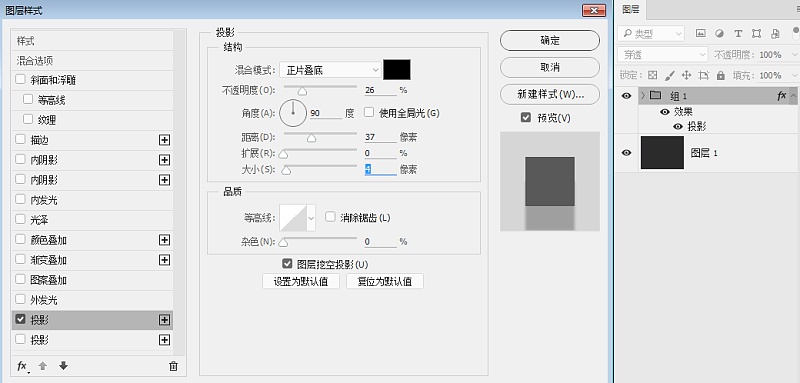Image resolution: width=800 pixels, height=383 pixels.
Task: Filter layers by pixel layer icon
Action: pyautogui.click(x=701, y=33)
